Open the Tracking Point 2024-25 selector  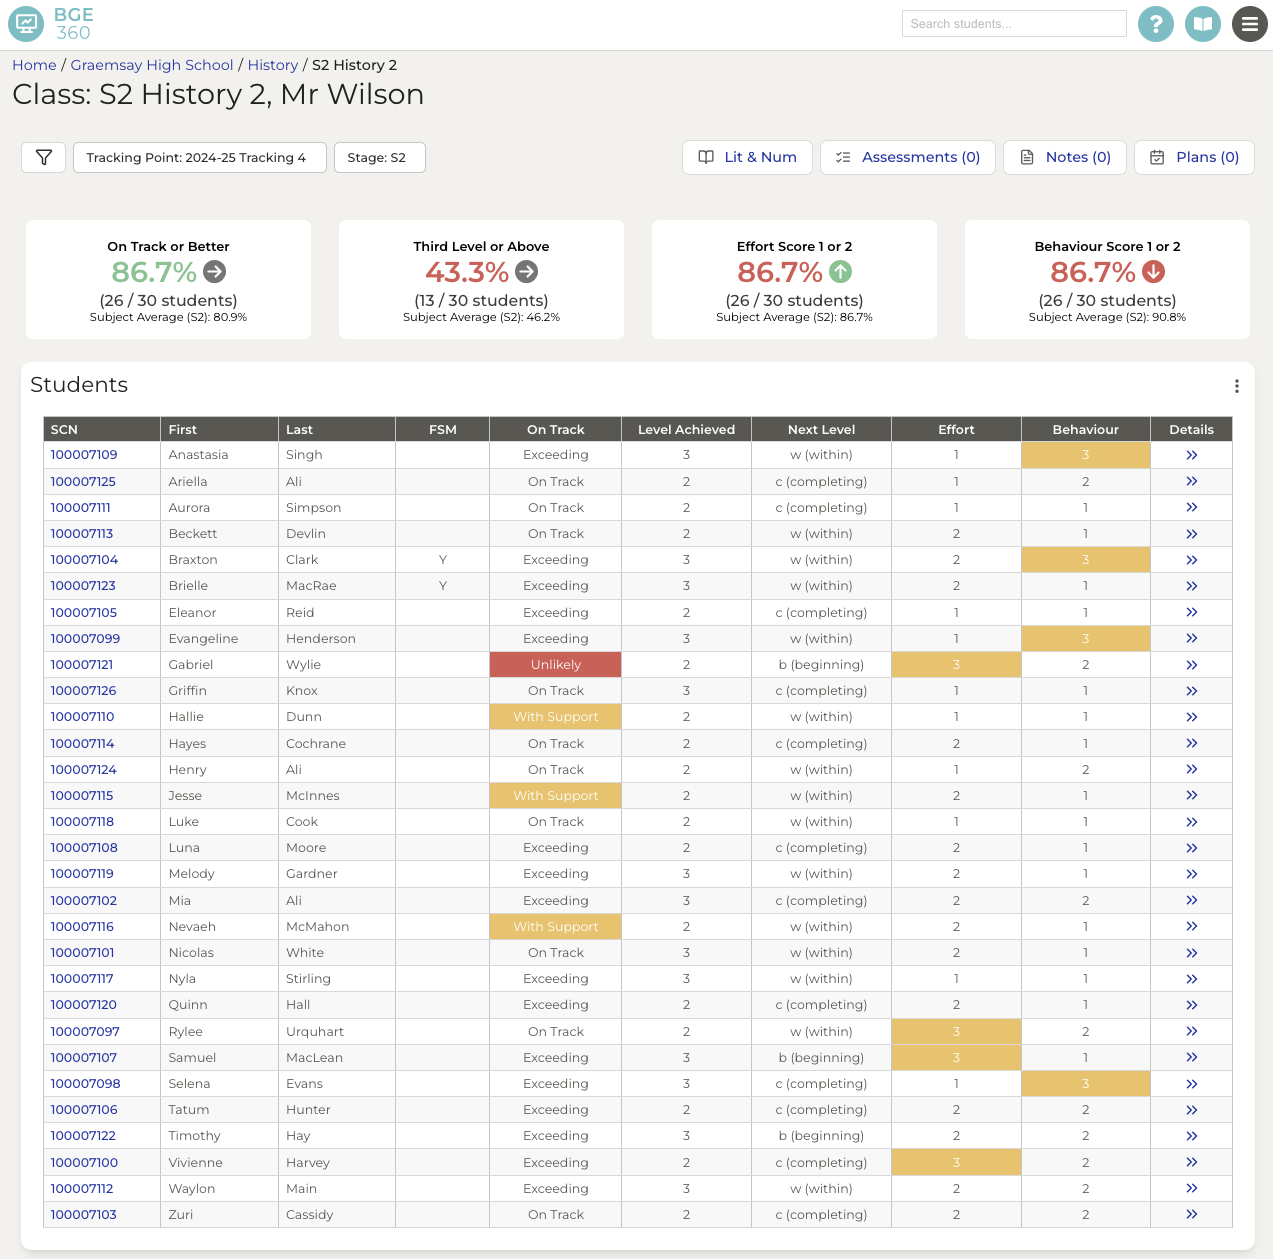[199, 157]
